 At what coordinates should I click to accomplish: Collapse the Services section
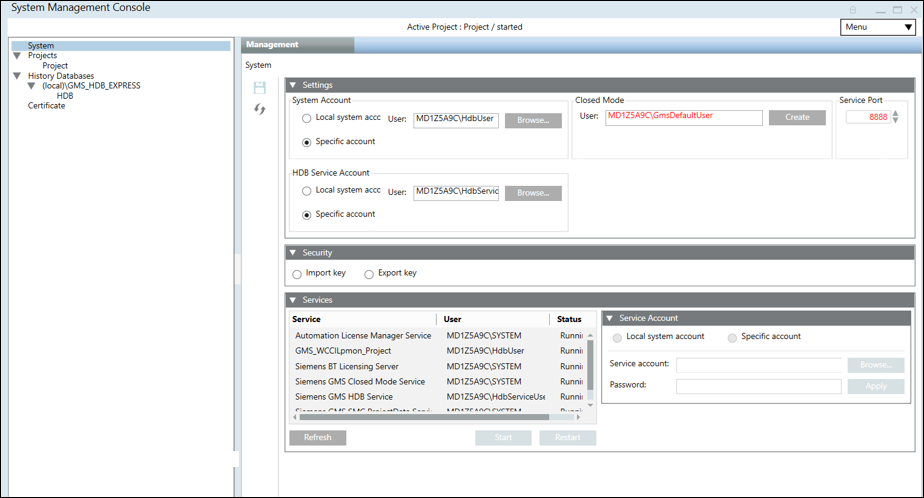click(x=294, y=300)
